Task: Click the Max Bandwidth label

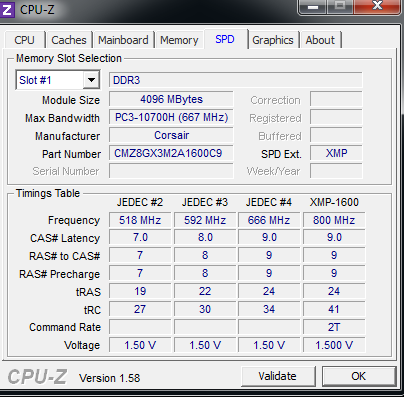Action: pos(62,118)
